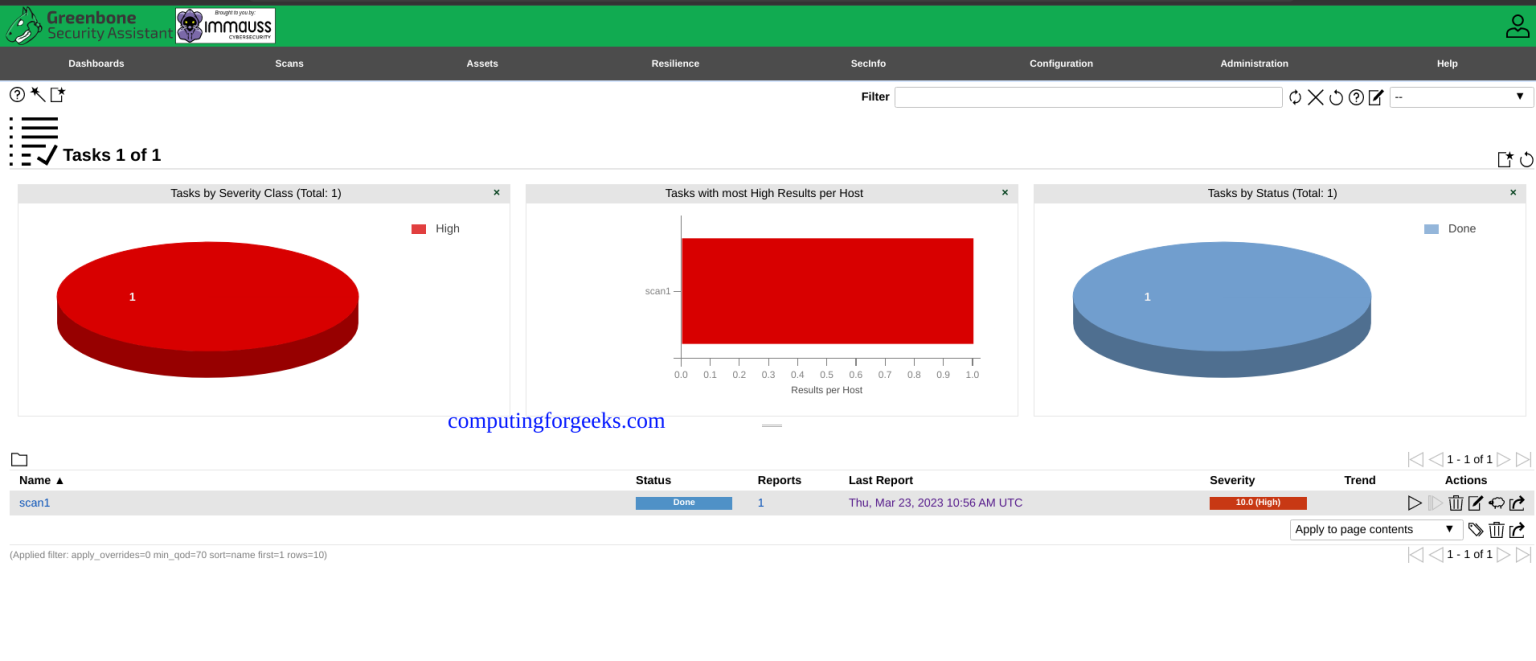Open the saved filters dropdown
This screenshot has width=1536, height=661.
pyautogui.click(x=1460, y=96)
